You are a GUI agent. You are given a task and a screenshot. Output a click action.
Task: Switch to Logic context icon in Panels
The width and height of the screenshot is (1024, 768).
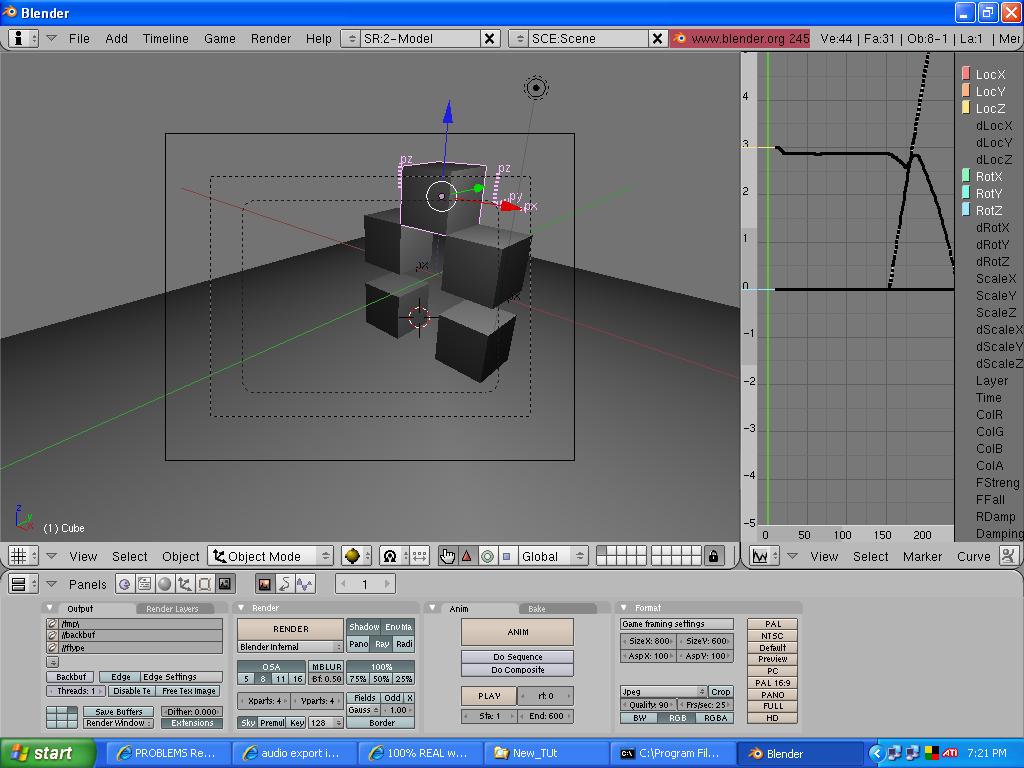[x=124, y=584]
